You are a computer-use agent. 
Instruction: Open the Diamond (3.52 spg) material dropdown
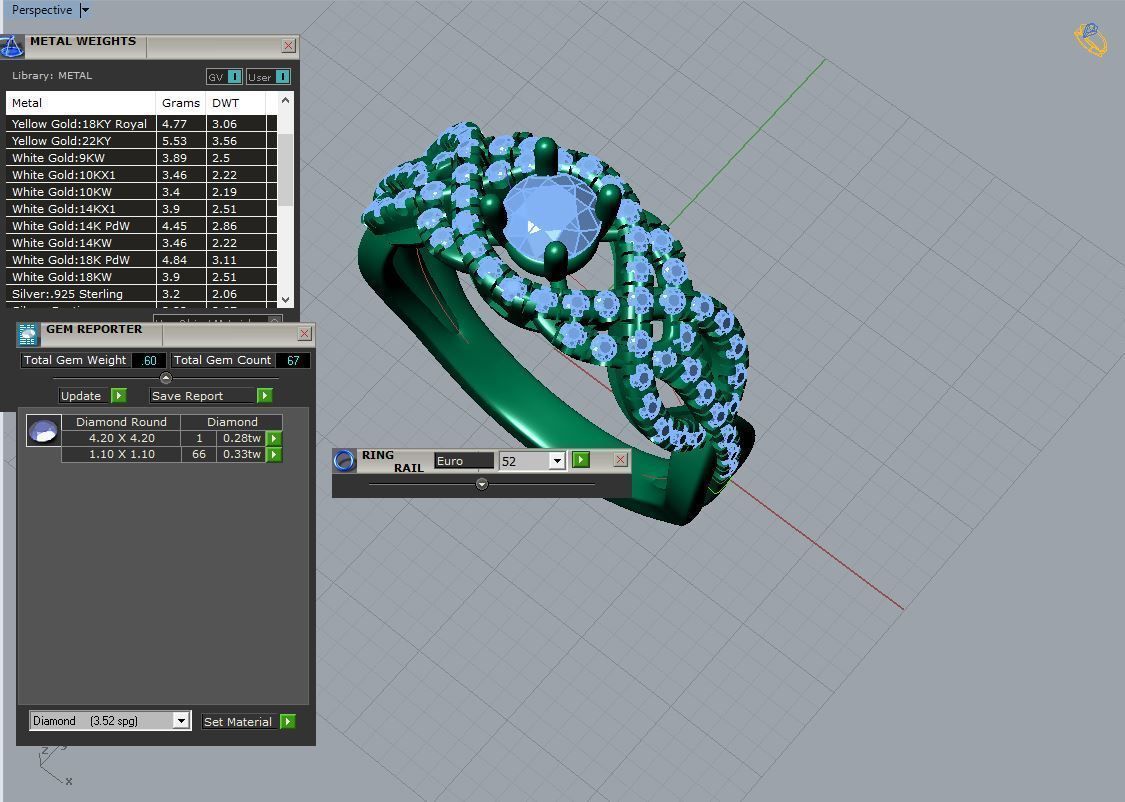click(x=181, y=721)
